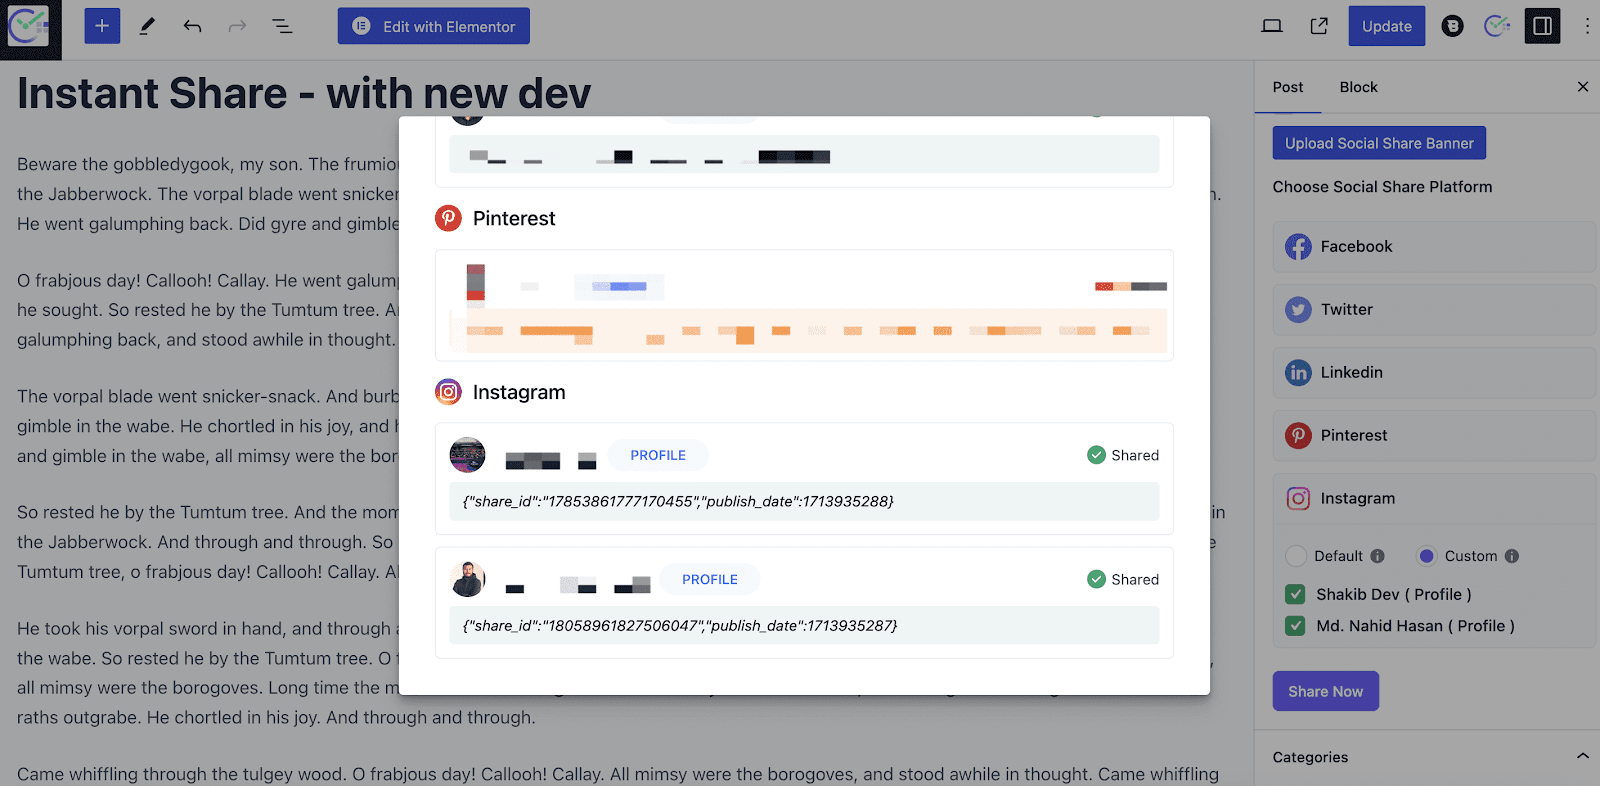The width and height of the screenshot is (1600, 786).
Task: Click the Instagram icon in the modal
Action: pos(448,392)
